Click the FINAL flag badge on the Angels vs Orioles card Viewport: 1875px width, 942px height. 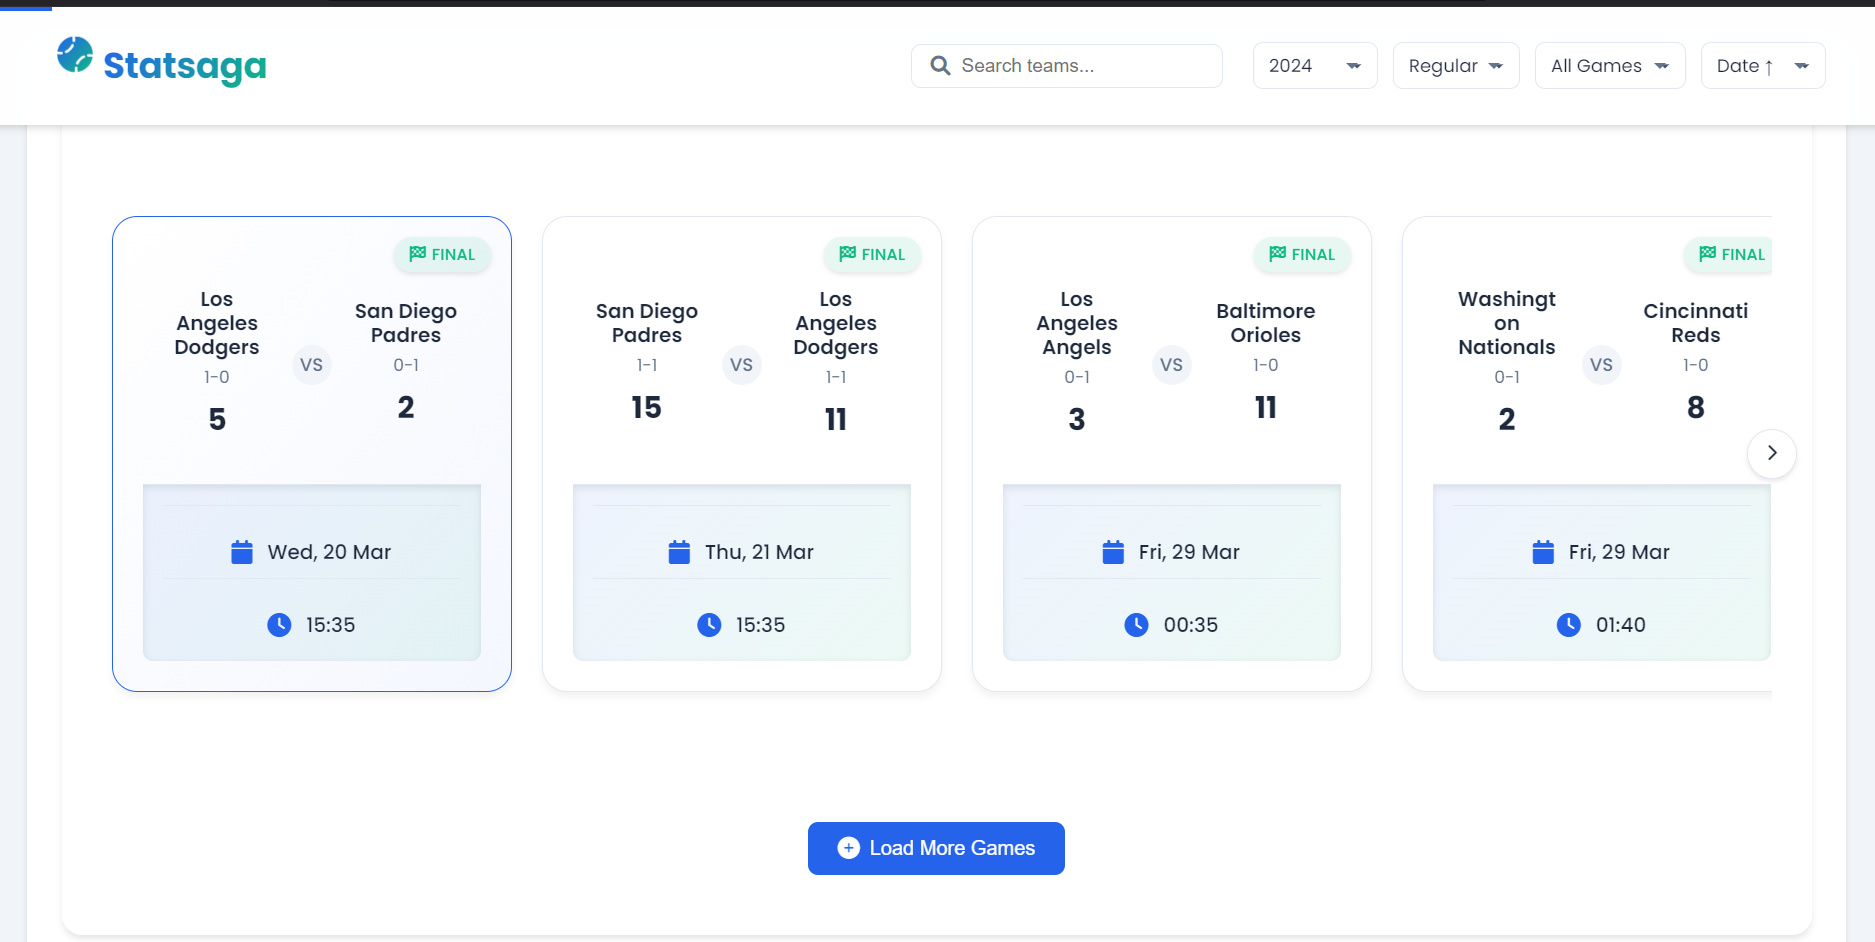click(x=1302, y=255)
